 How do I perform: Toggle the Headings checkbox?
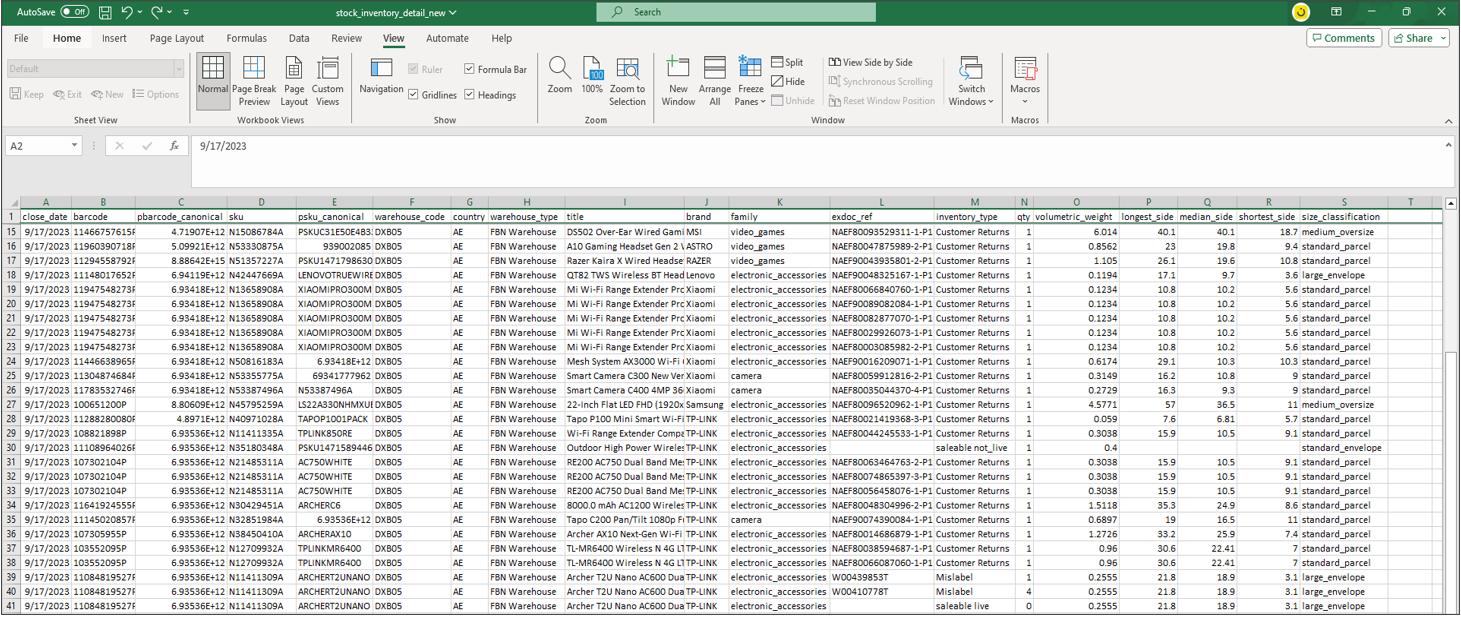pos(470,95)
